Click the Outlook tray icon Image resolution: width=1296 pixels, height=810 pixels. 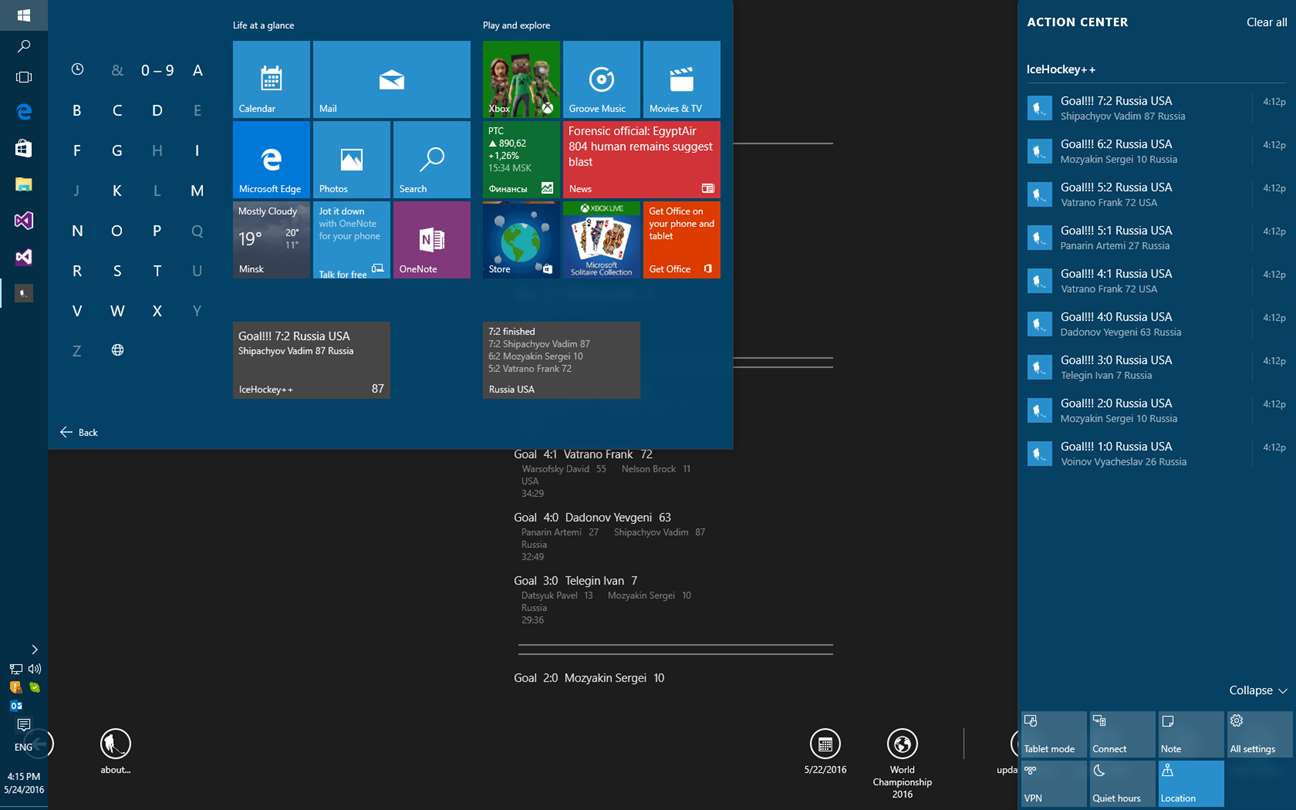click(16, 705)
